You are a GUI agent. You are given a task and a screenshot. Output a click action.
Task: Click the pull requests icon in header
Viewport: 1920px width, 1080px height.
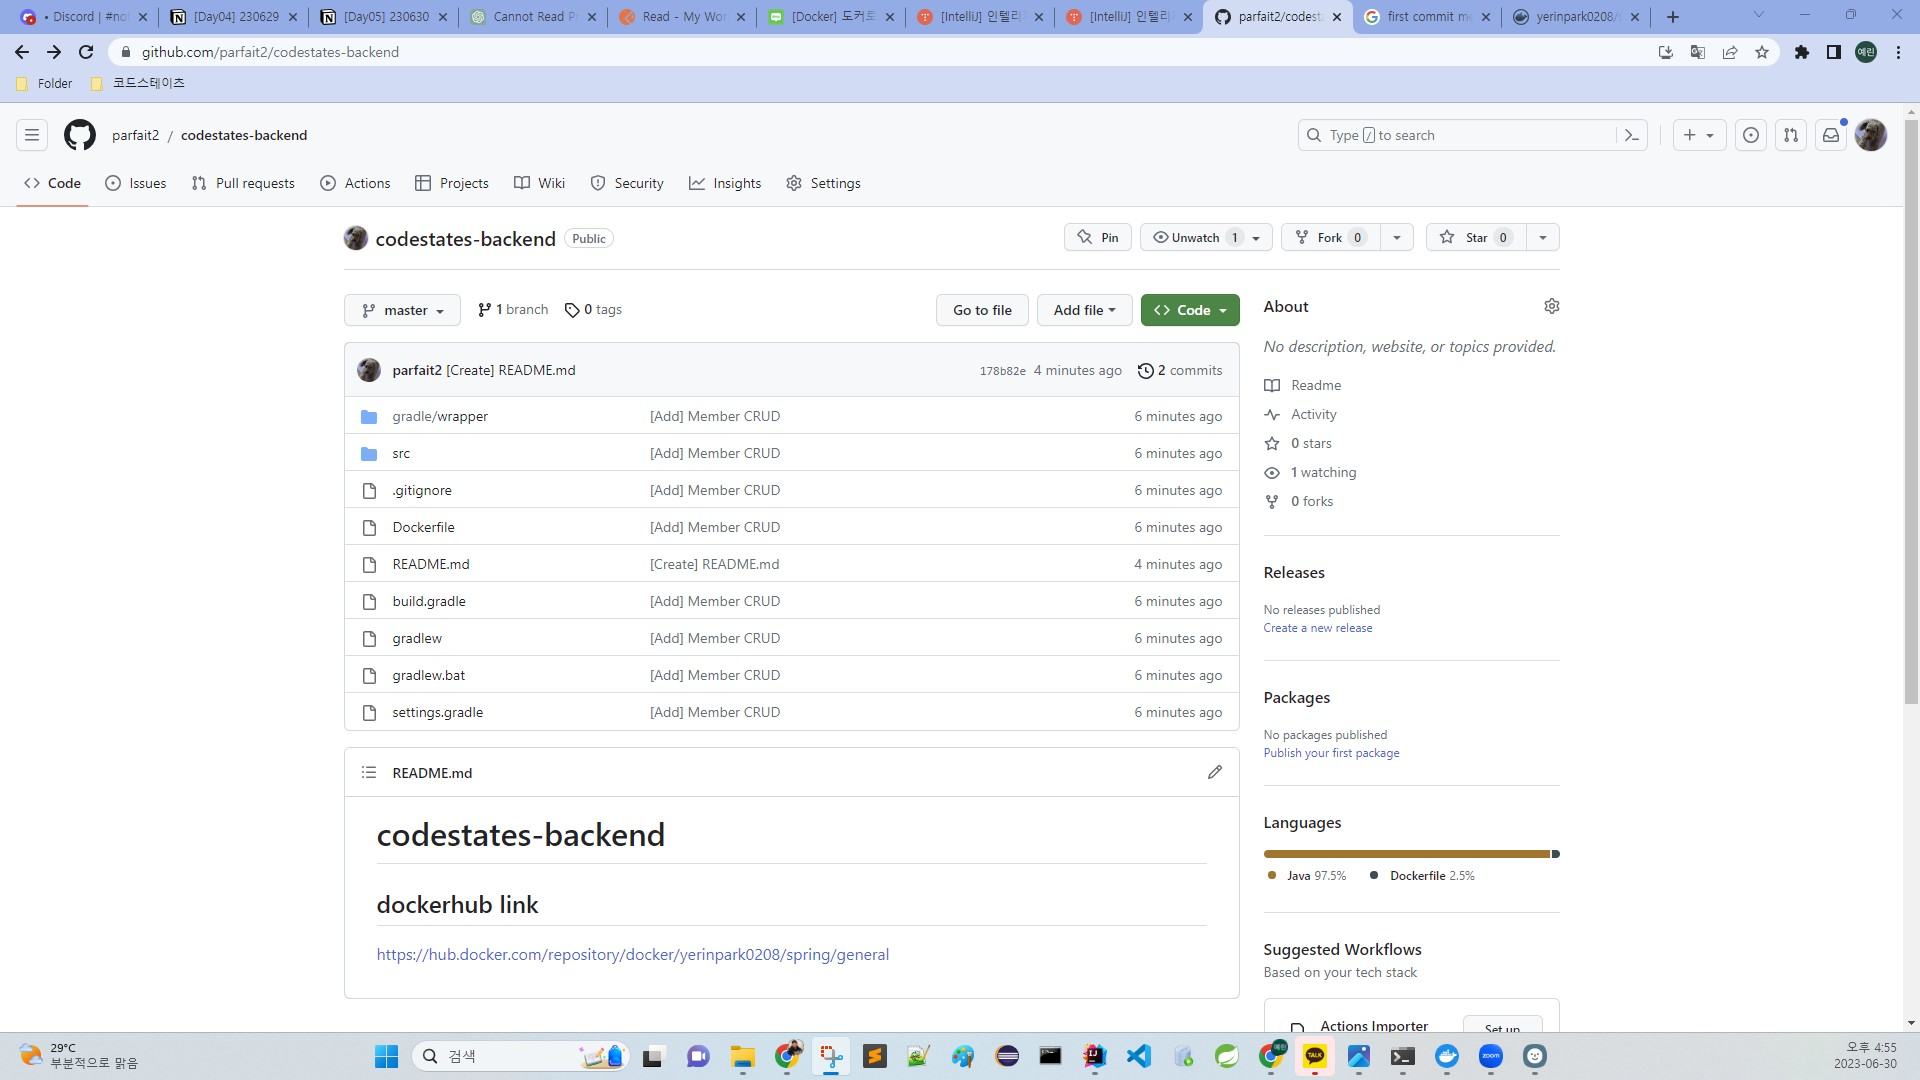point(1790,135)
